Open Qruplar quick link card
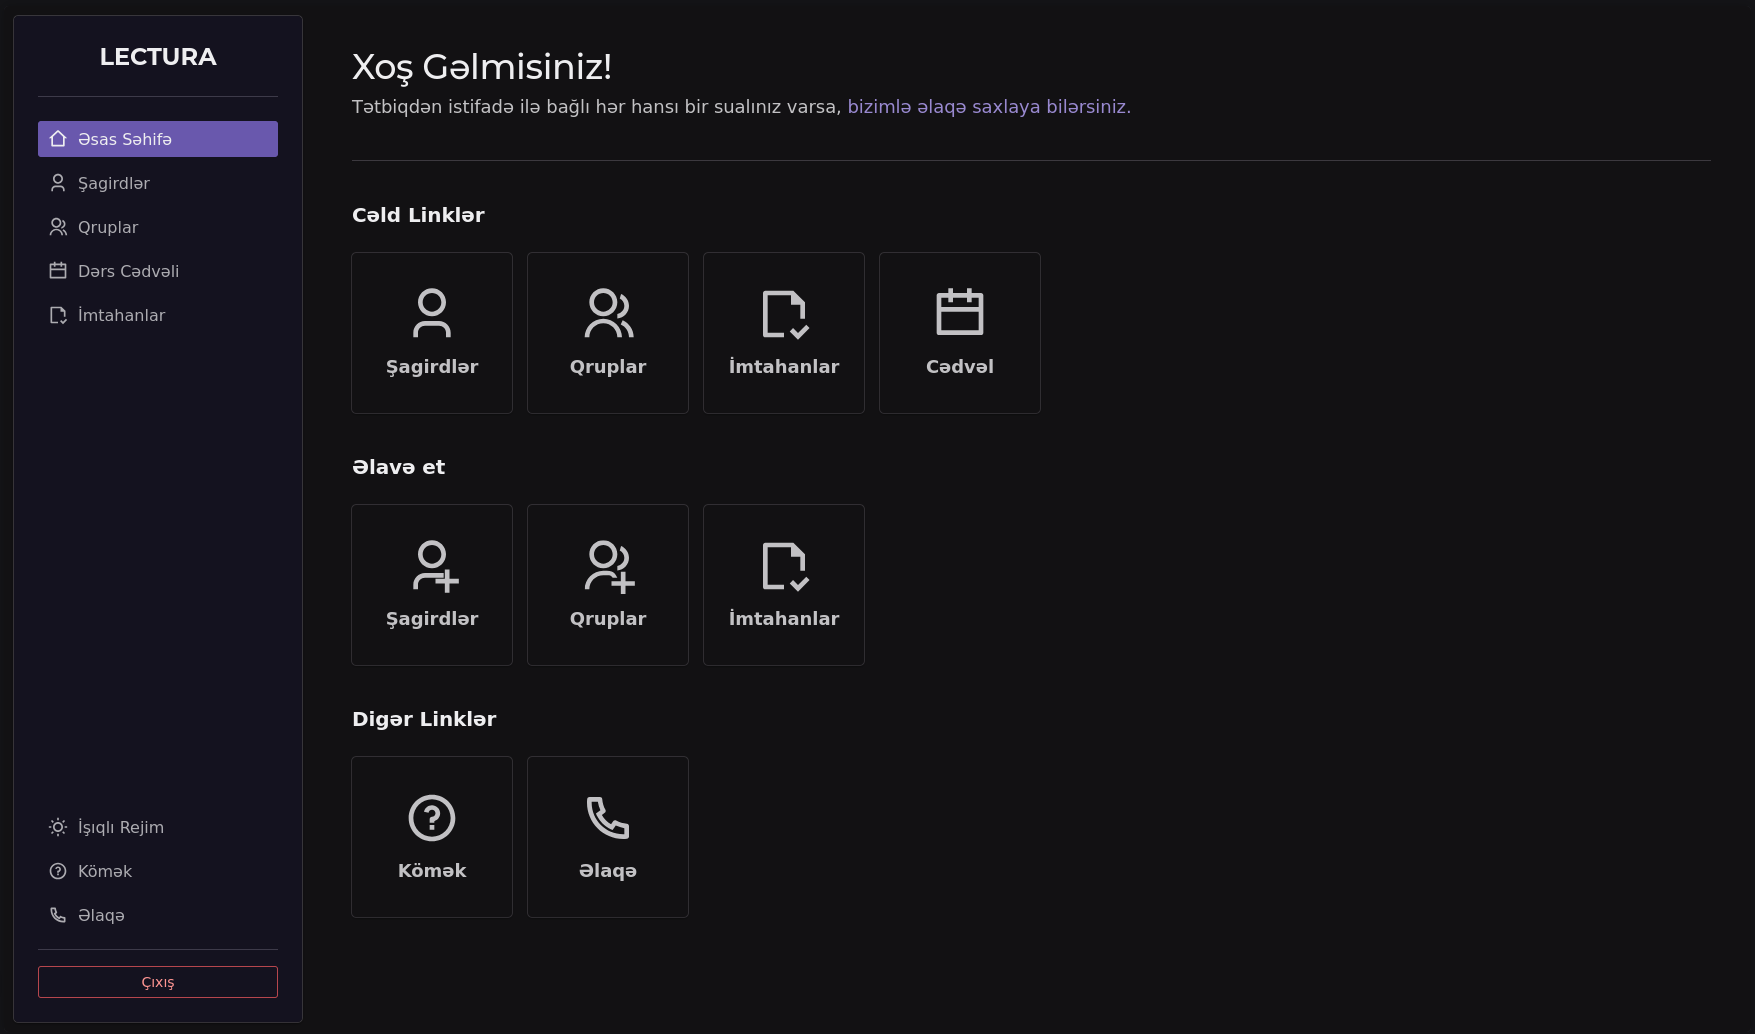This screenshot has height=1034, width=1755. (x=608, y=333)
